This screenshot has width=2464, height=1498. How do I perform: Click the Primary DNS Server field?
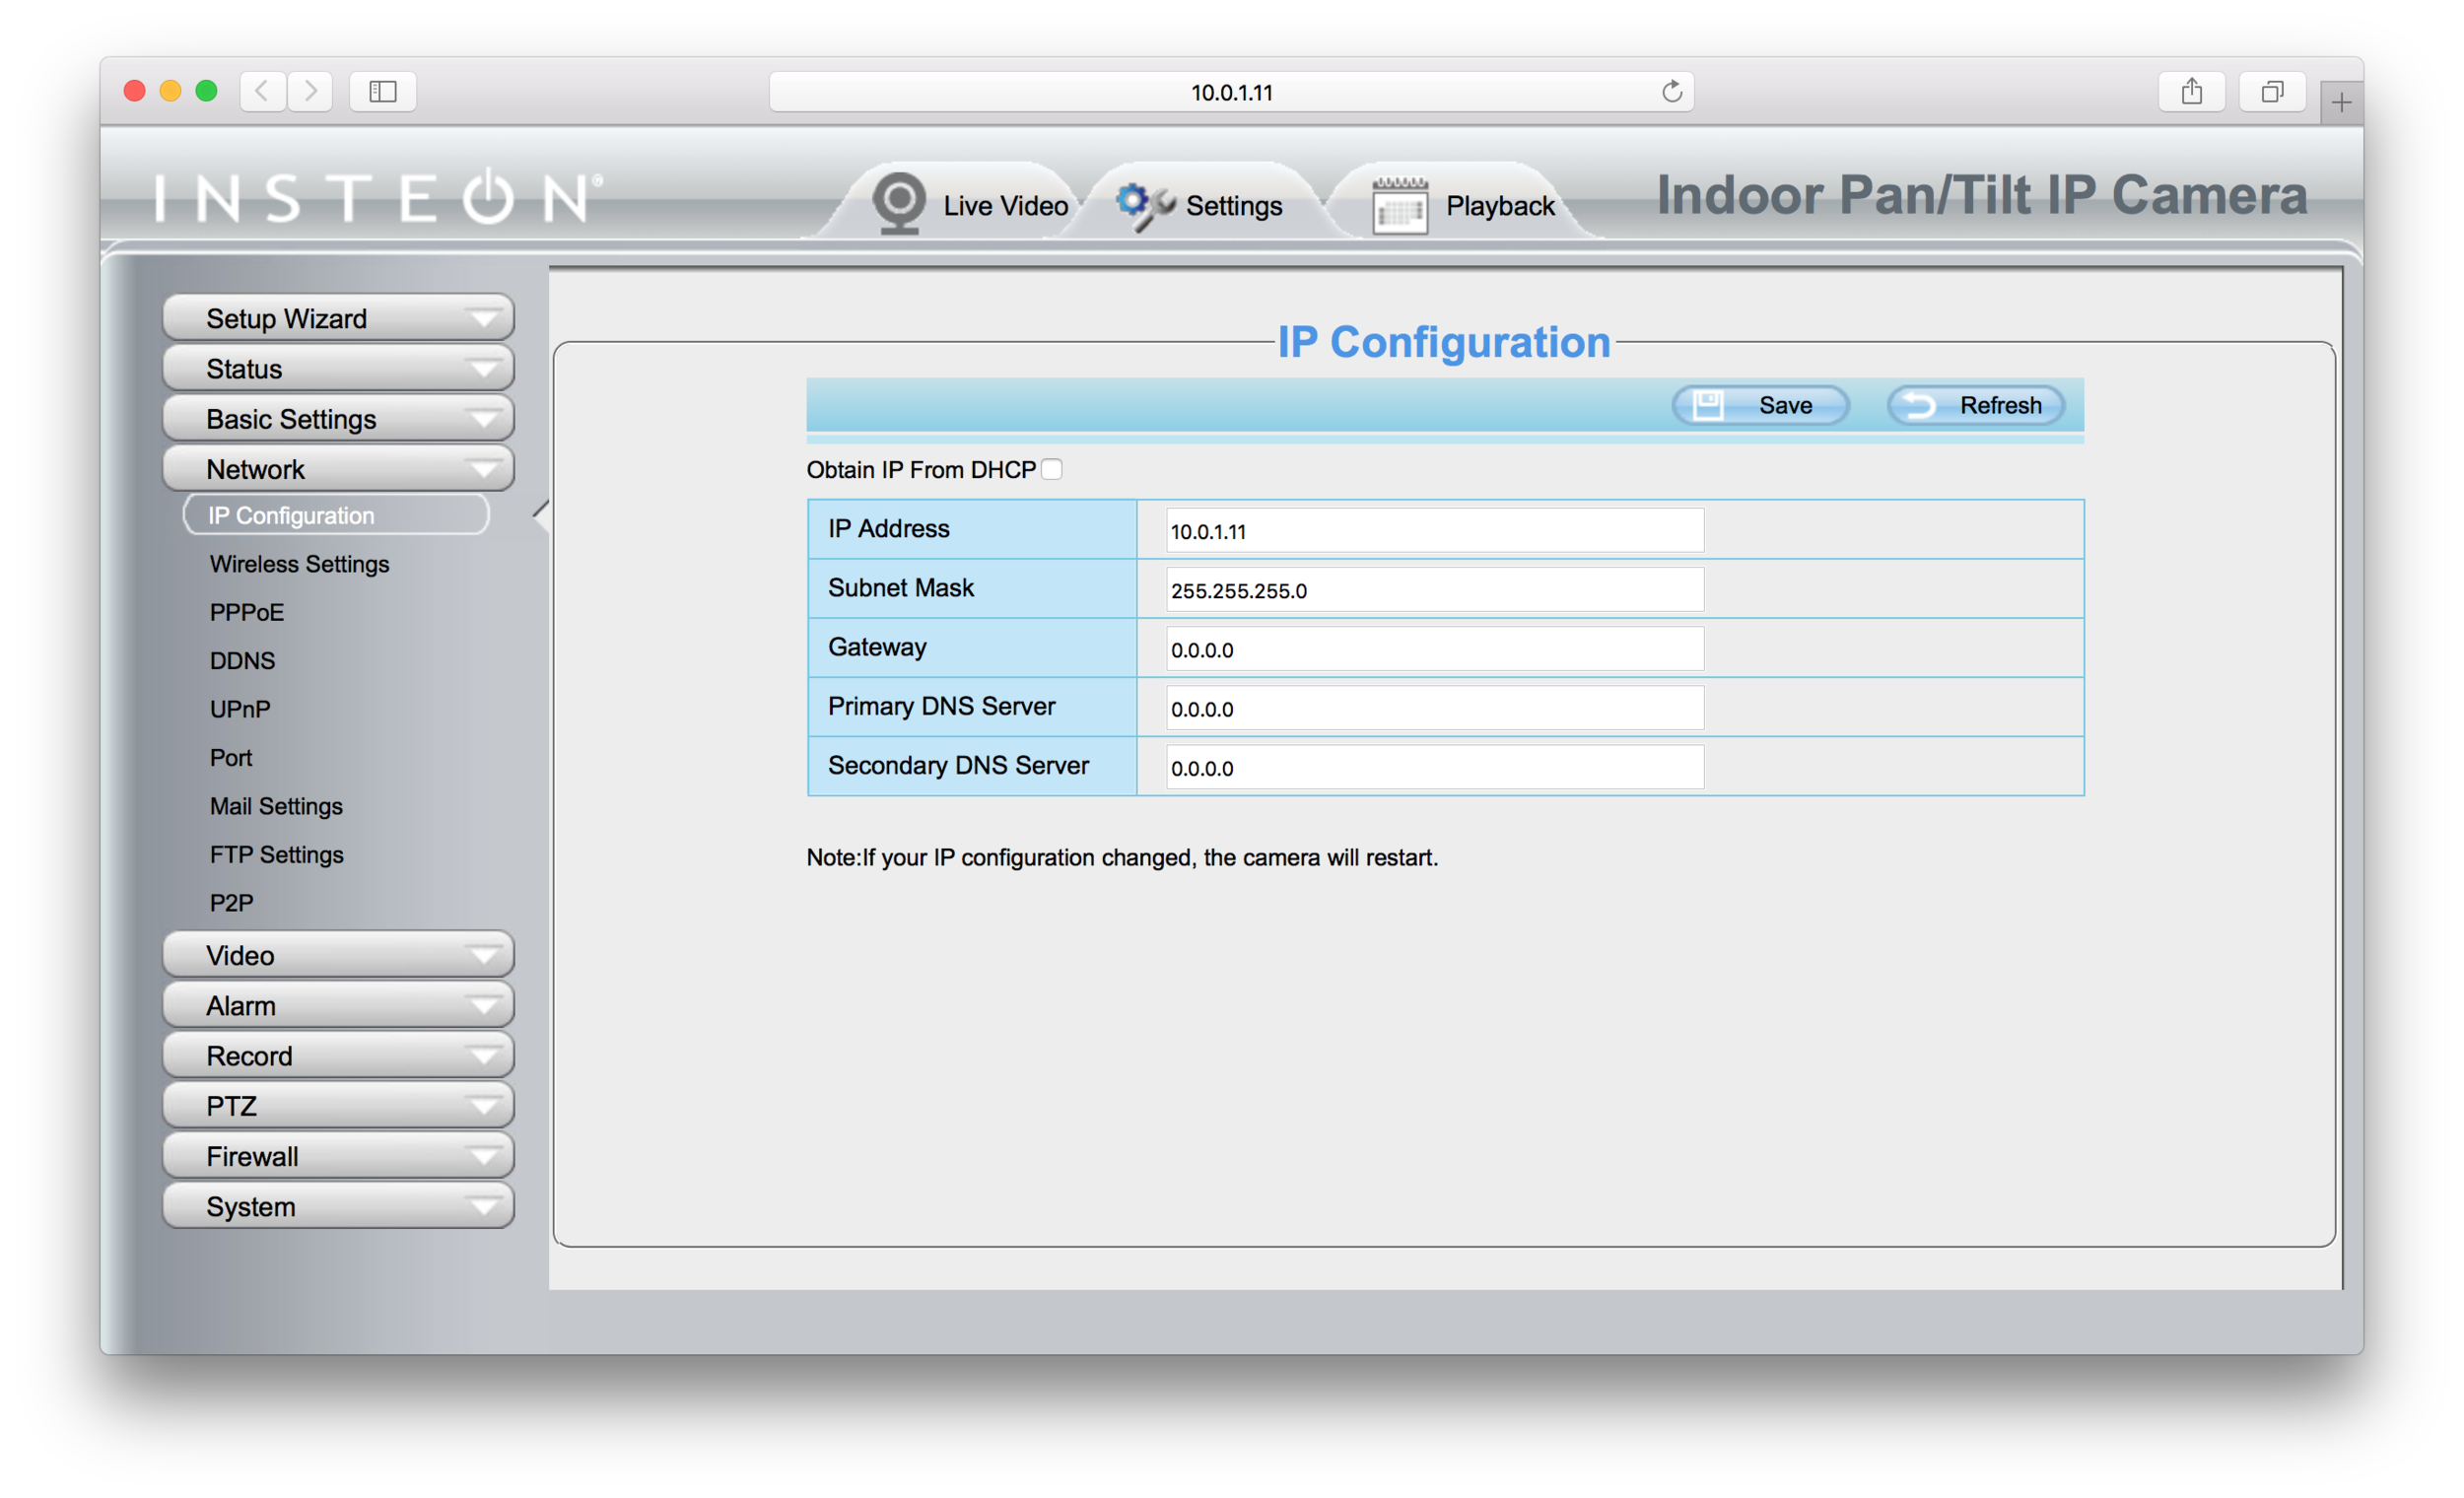tap(1435, 708)
